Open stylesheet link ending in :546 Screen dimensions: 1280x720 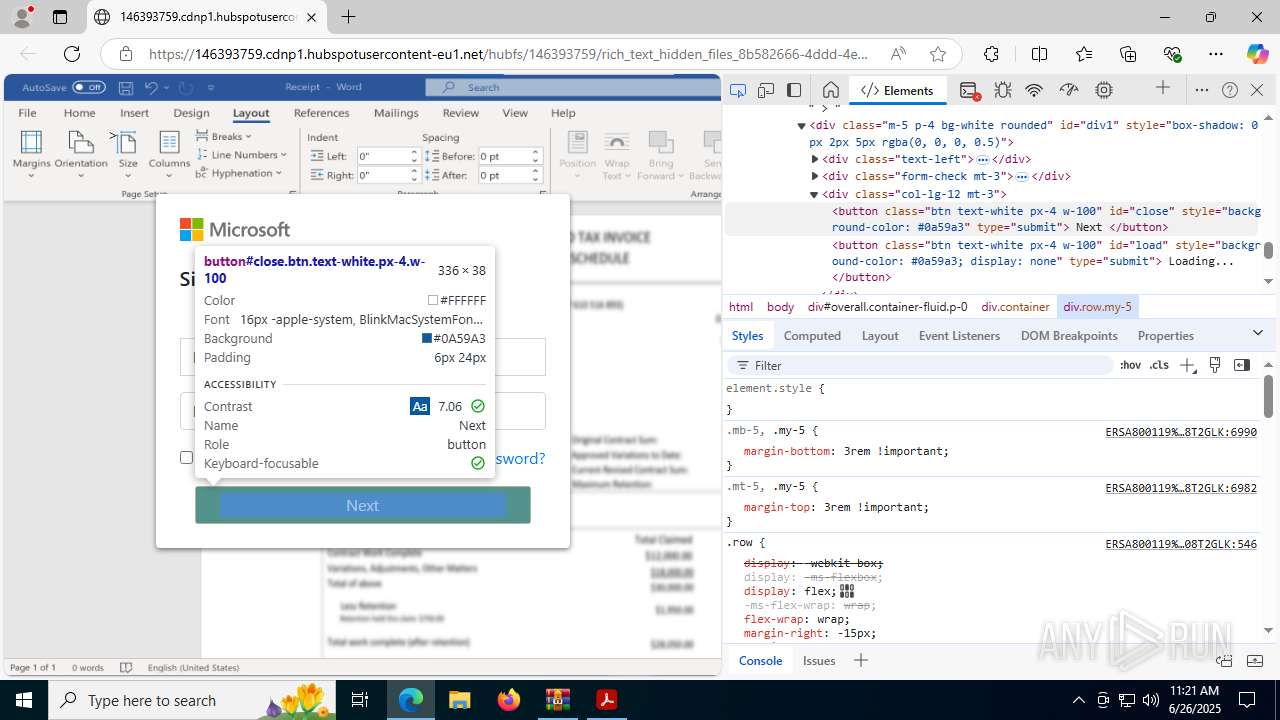tap(1181, 545)
